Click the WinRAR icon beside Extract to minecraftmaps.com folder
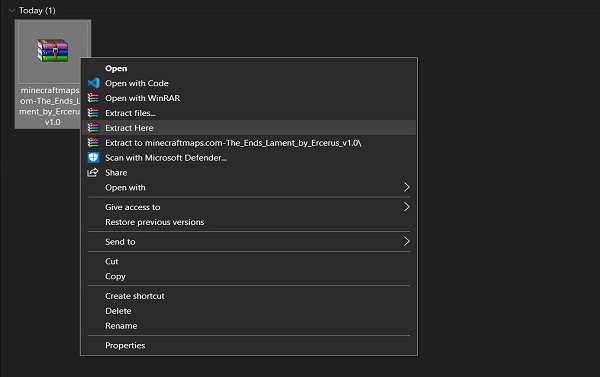 pos(93,143)
